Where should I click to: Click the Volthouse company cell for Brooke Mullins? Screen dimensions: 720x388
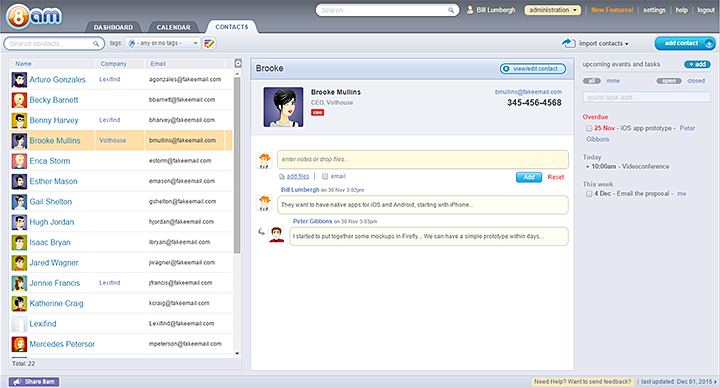tap(112, 141)
